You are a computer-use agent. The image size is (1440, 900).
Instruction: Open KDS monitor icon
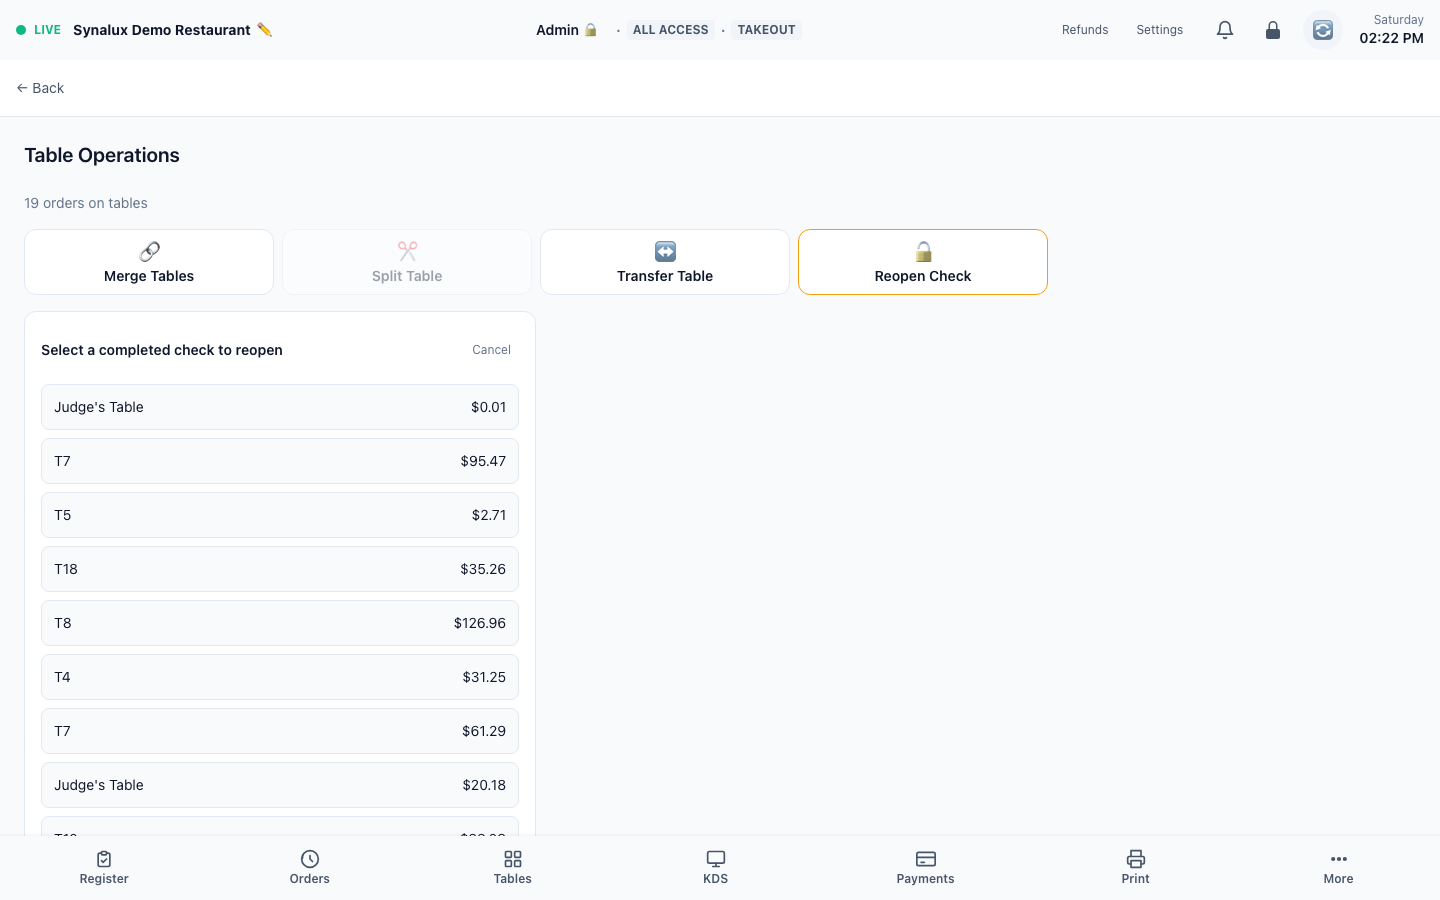[716, 859]
